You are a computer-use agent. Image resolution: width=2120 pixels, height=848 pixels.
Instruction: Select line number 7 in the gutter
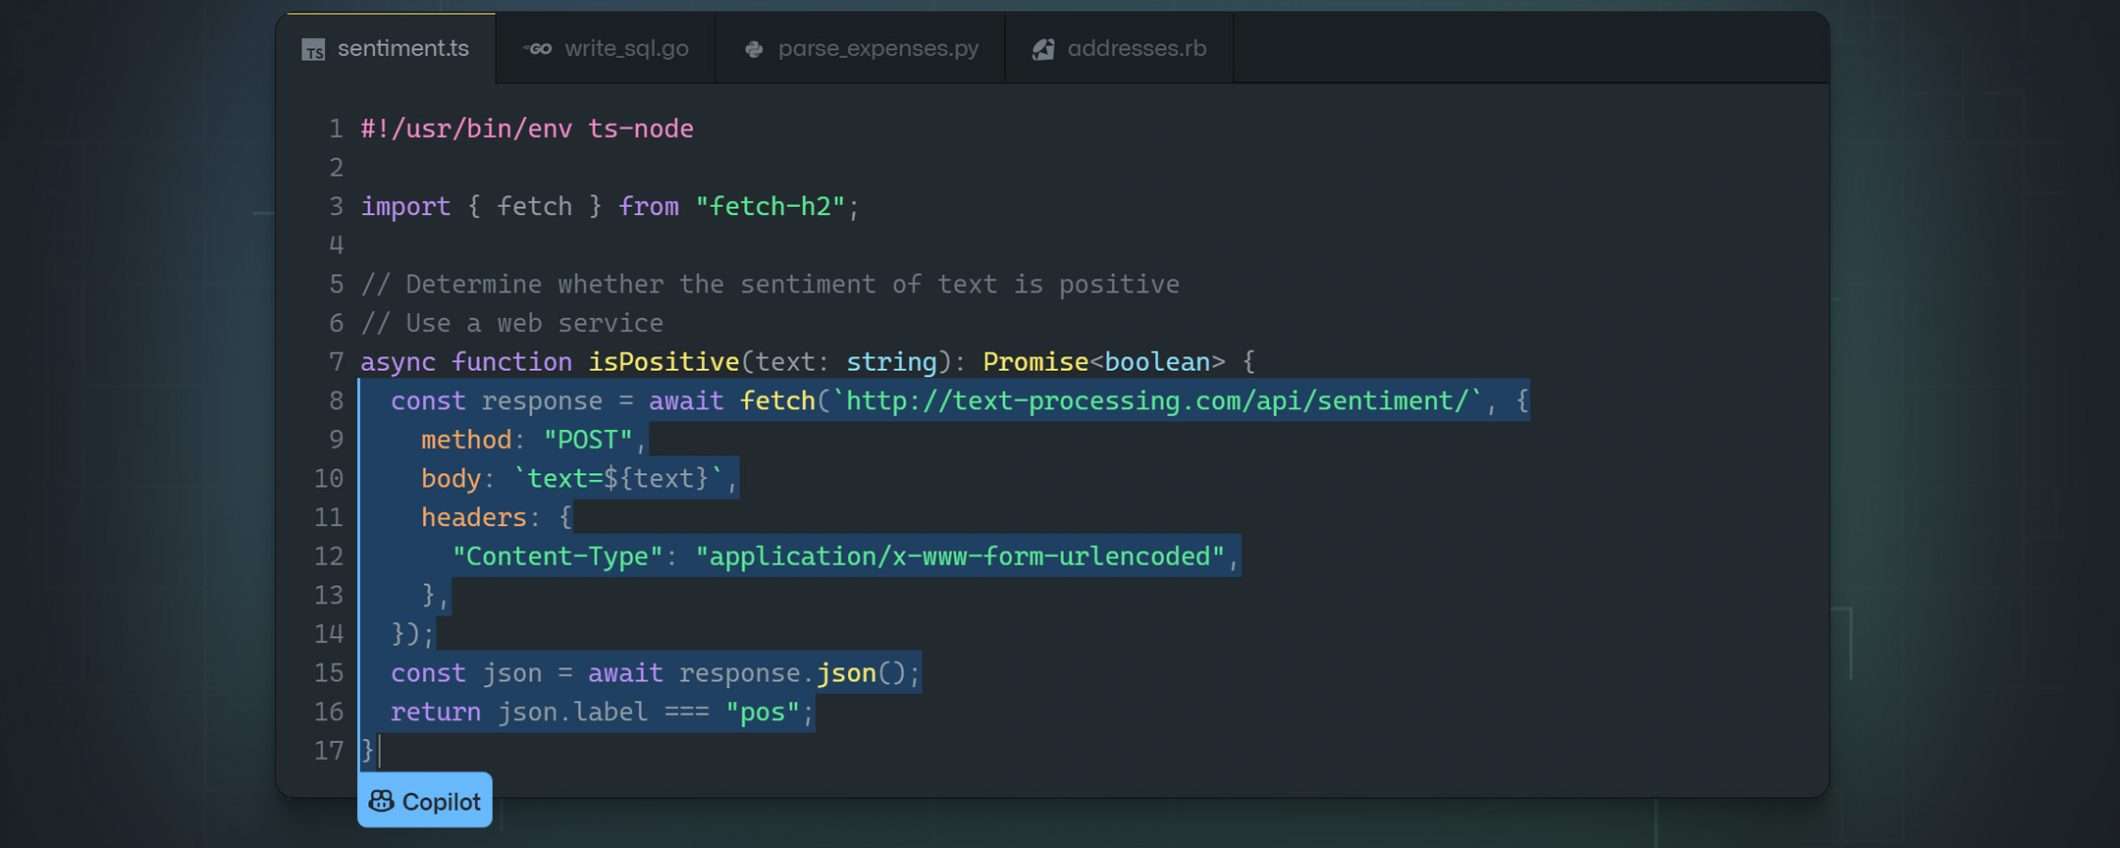(335, 362)
